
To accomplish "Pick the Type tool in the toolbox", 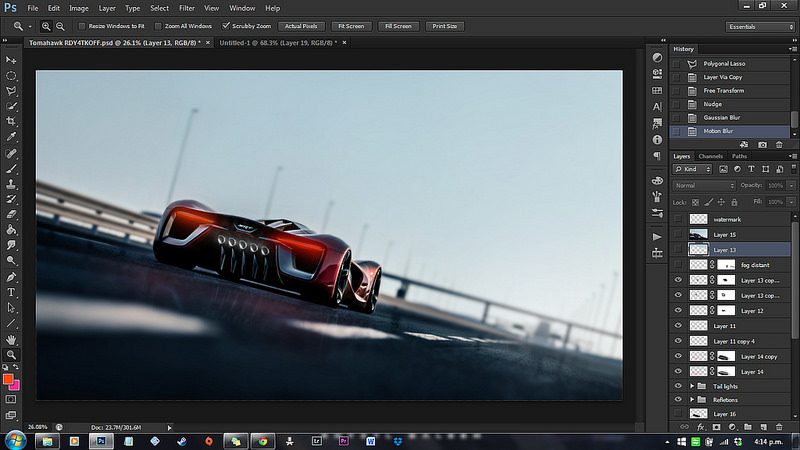I will (x=11, y=292).
